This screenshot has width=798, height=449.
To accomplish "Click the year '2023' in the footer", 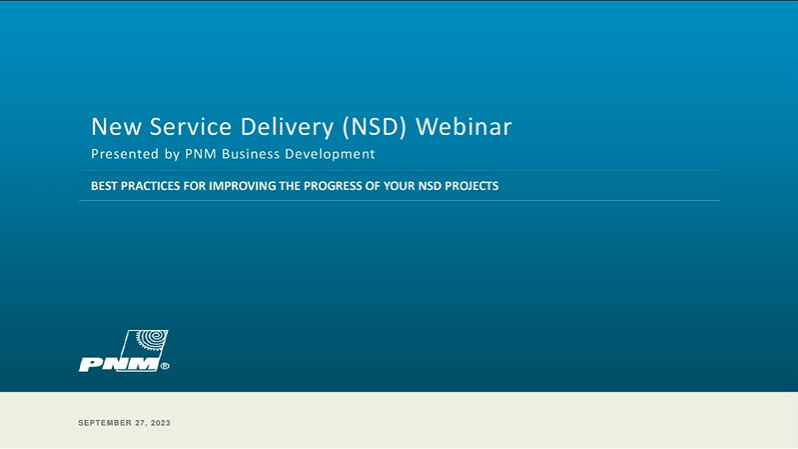I will [x=160, y=423].
